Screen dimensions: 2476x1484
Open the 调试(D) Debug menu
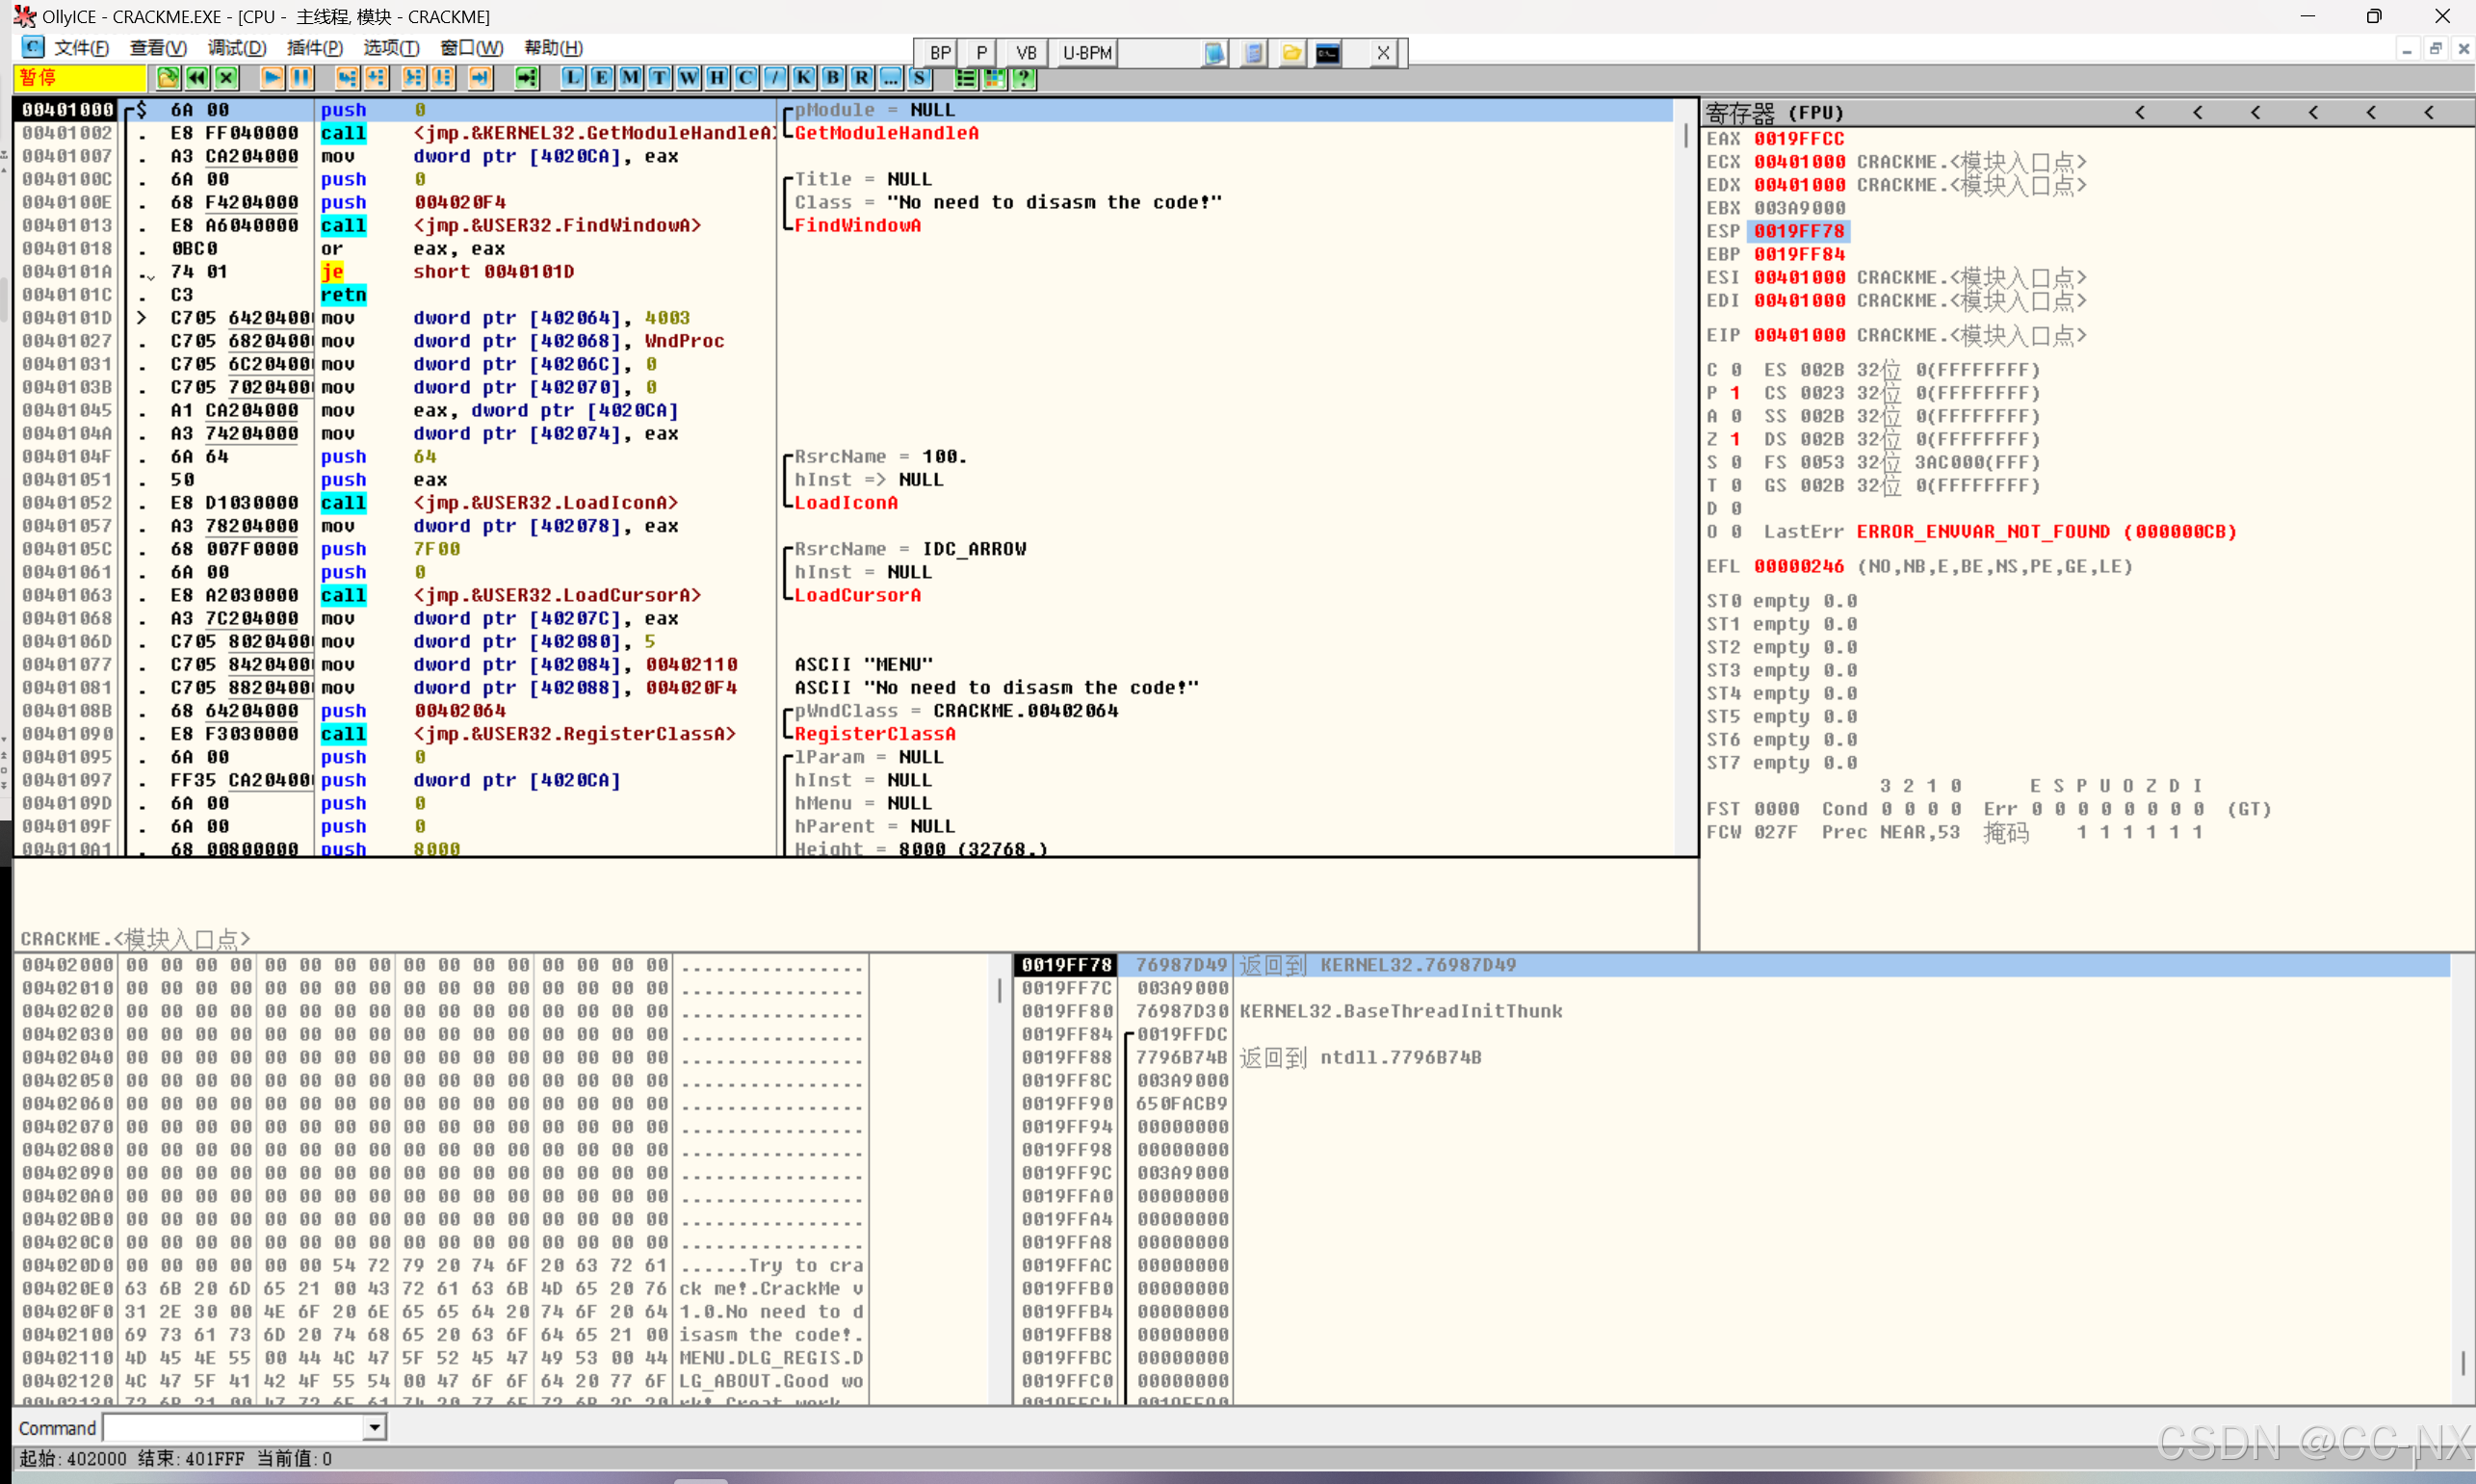click(237, 48)
